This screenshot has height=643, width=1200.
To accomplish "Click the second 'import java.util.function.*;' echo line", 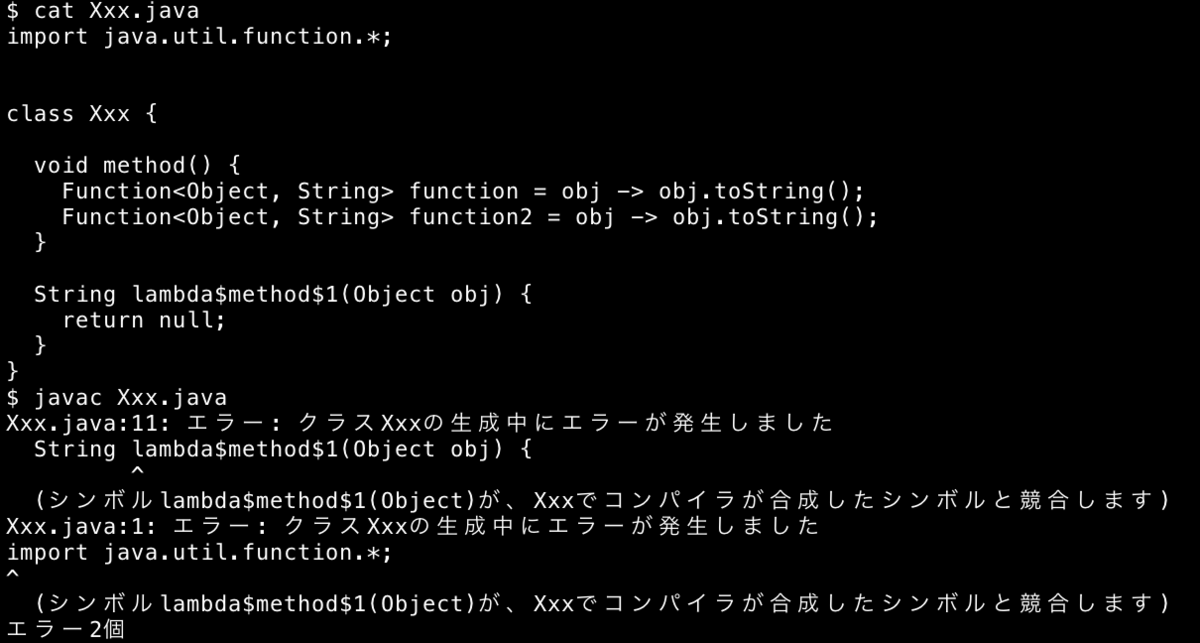I will pos(200,552).
